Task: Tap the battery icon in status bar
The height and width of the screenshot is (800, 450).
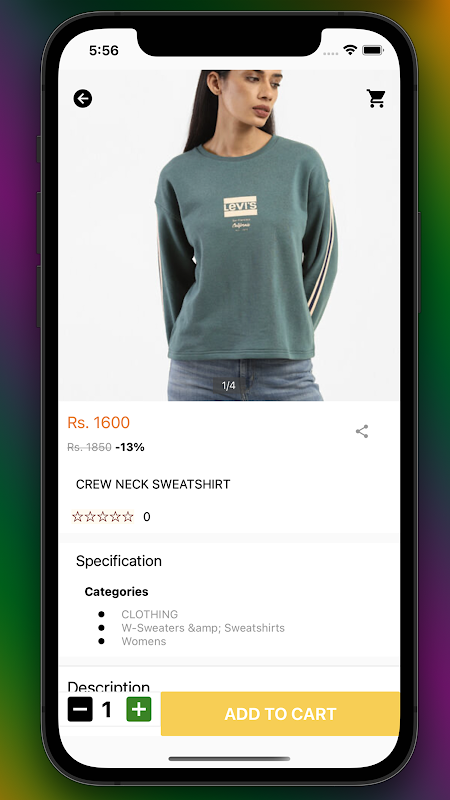Action: pyautogui.click(x=373, y=50)
